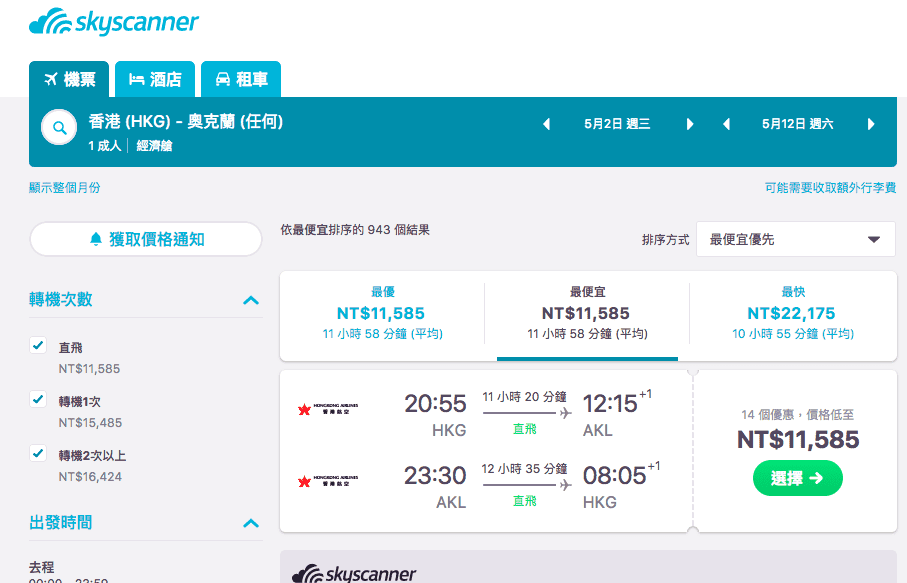Viewport: 907px width, 583px height.
Task: Go to next day after 5月2日
Action: click(x=690, y=124)
